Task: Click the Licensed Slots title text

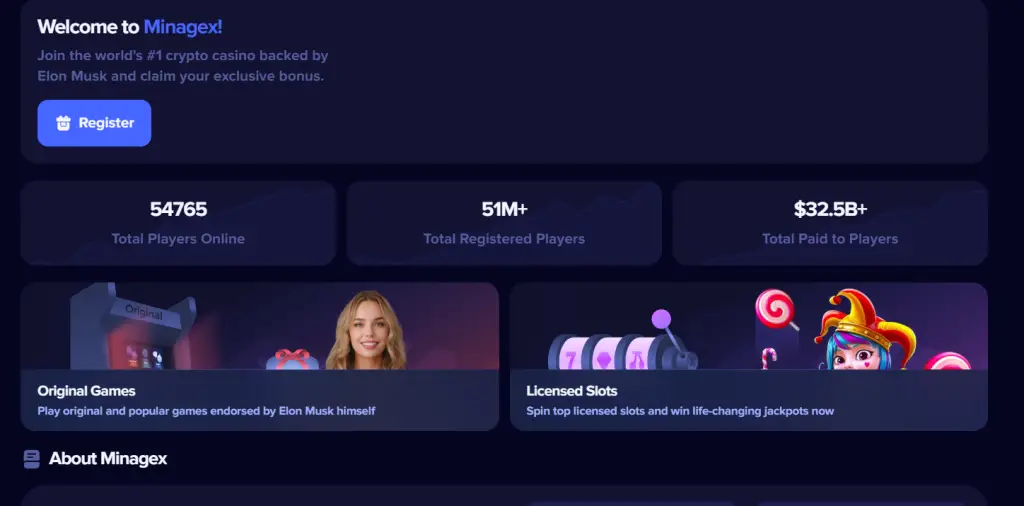Action: click(x=571, y=391)
